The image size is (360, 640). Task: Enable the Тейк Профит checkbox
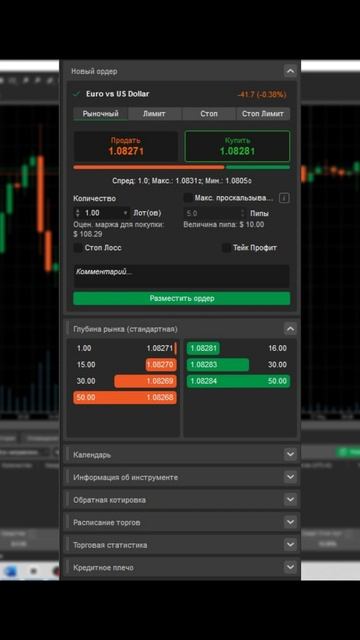click(x=226, y=248)
